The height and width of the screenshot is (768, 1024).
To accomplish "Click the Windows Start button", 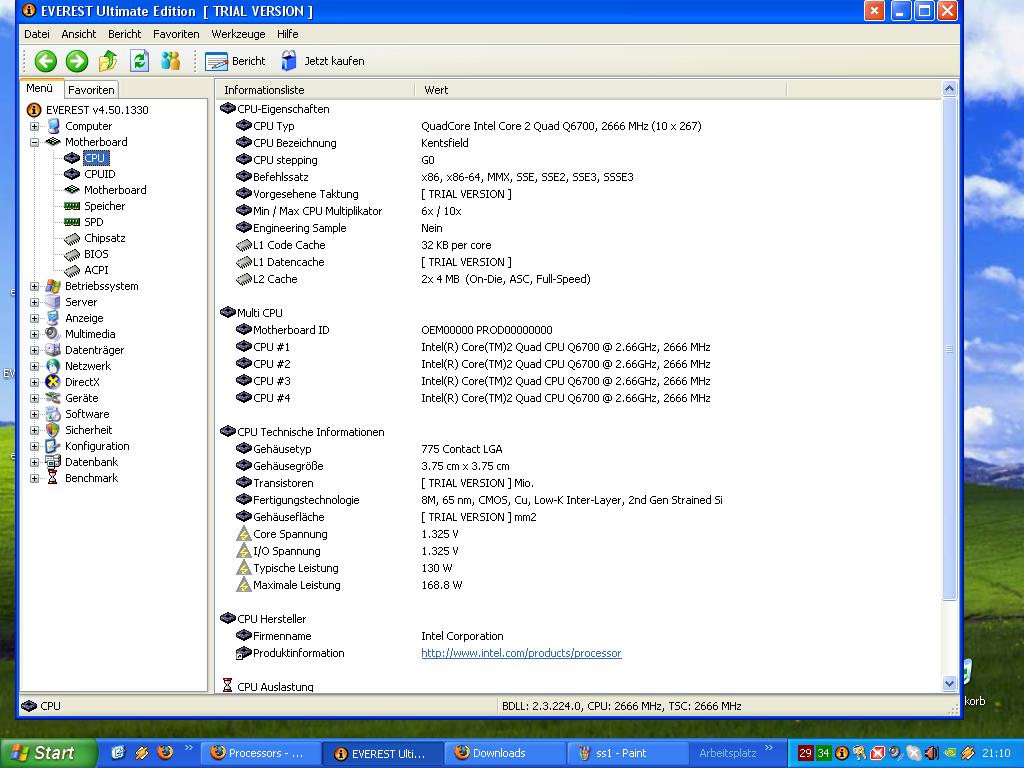I will pos(48,753).
